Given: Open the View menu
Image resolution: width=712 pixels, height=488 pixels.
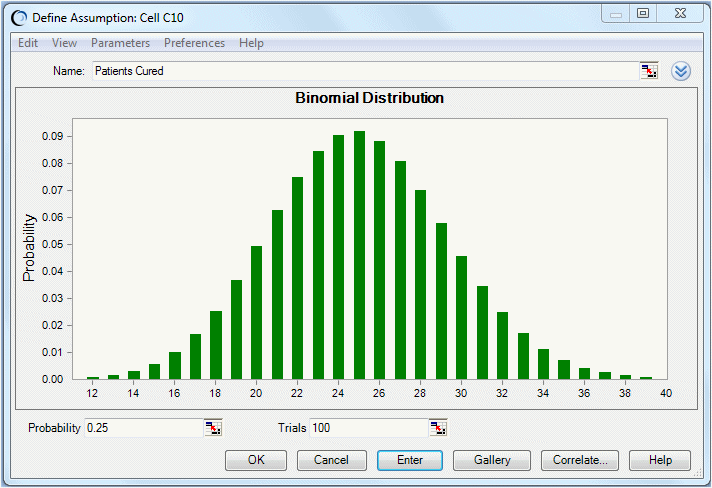Looking at the screenshot, I should pos(64,43).
